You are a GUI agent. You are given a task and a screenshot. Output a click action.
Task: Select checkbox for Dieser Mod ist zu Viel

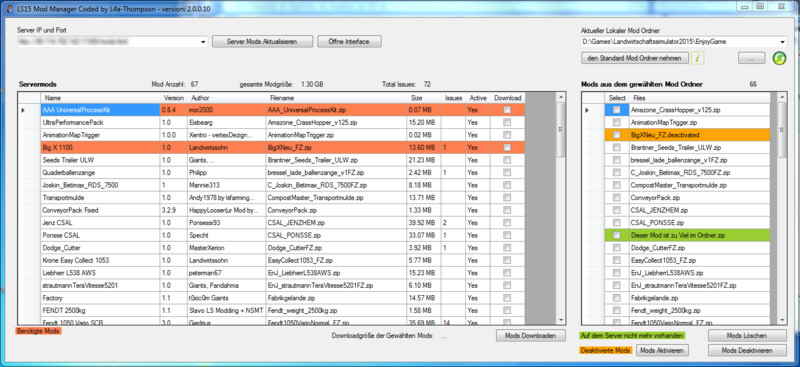(617, 235)
